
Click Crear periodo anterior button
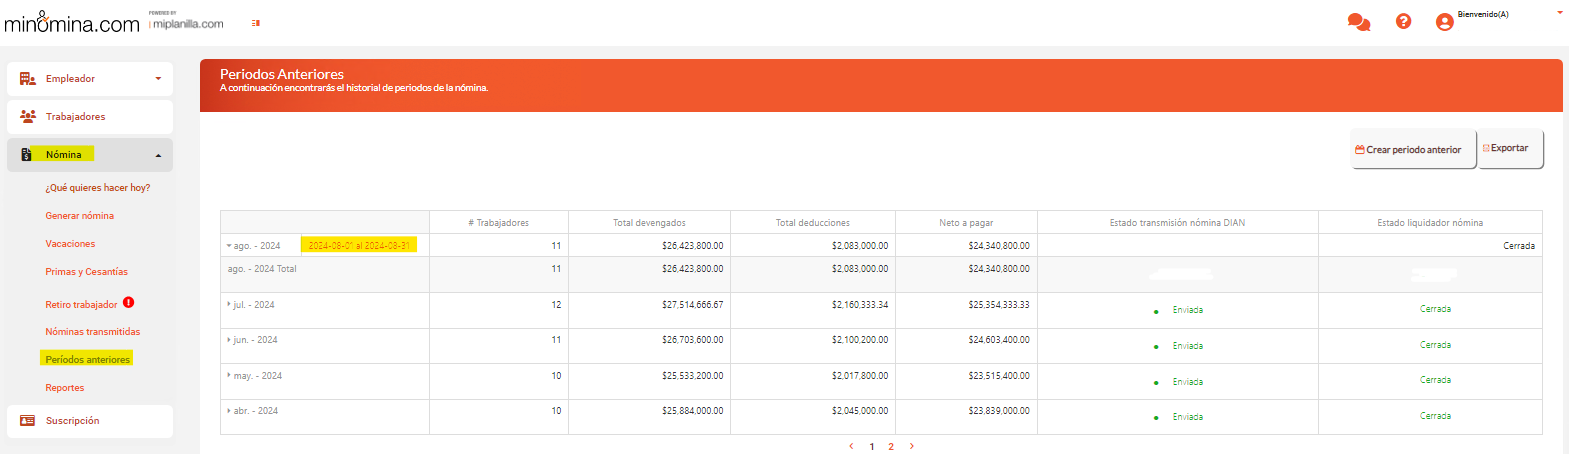coord(1413,149)
